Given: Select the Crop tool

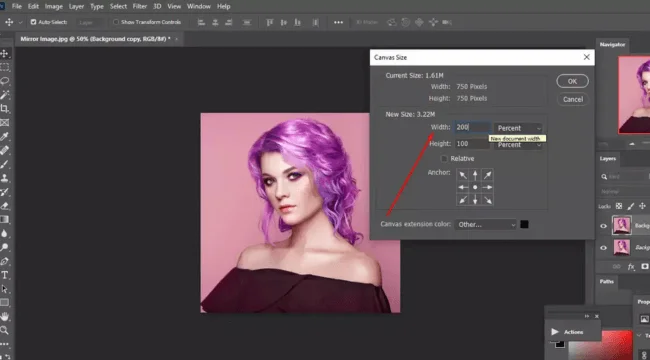Looking at the screenshot, I should coord(5,109).
